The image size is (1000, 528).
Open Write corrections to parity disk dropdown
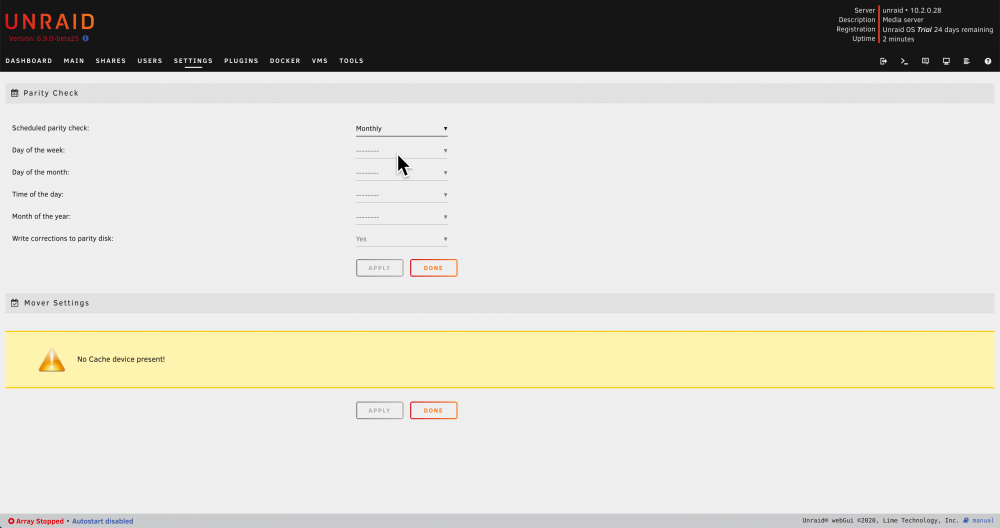(401, 239)
